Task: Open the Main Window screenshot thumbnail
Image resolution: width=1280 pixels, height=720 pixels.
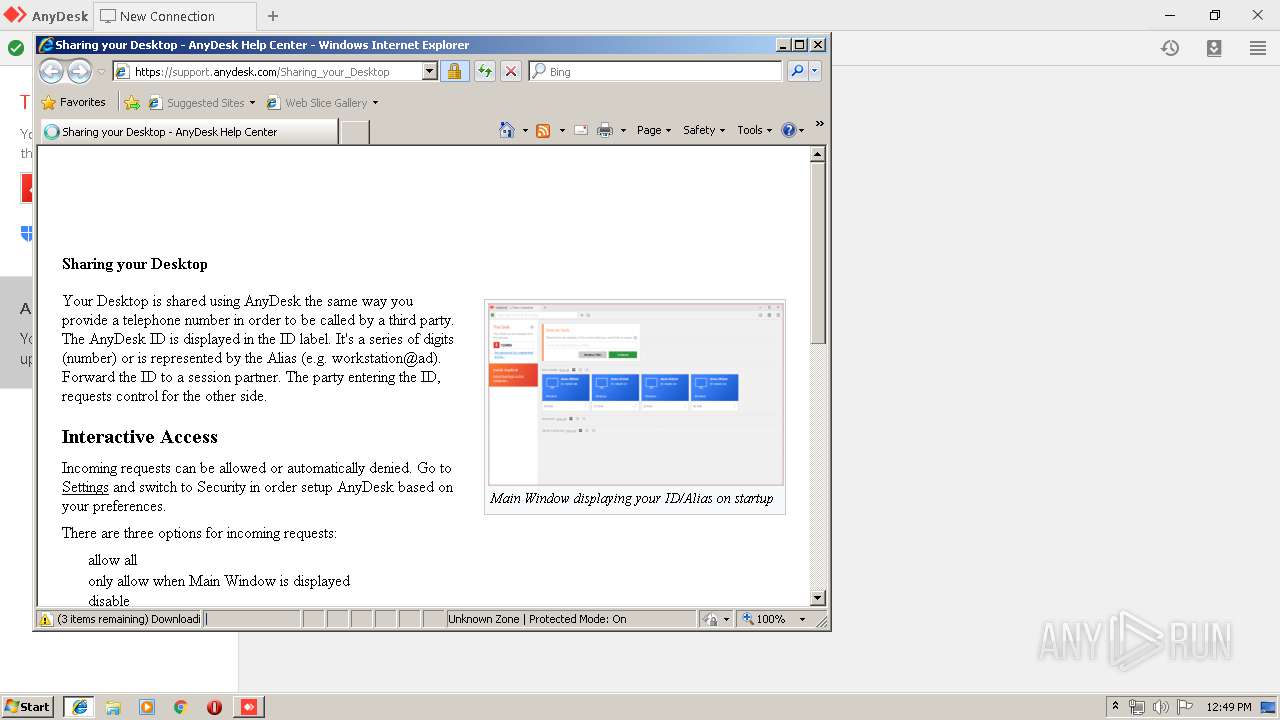Action: (x=635, y=393)
